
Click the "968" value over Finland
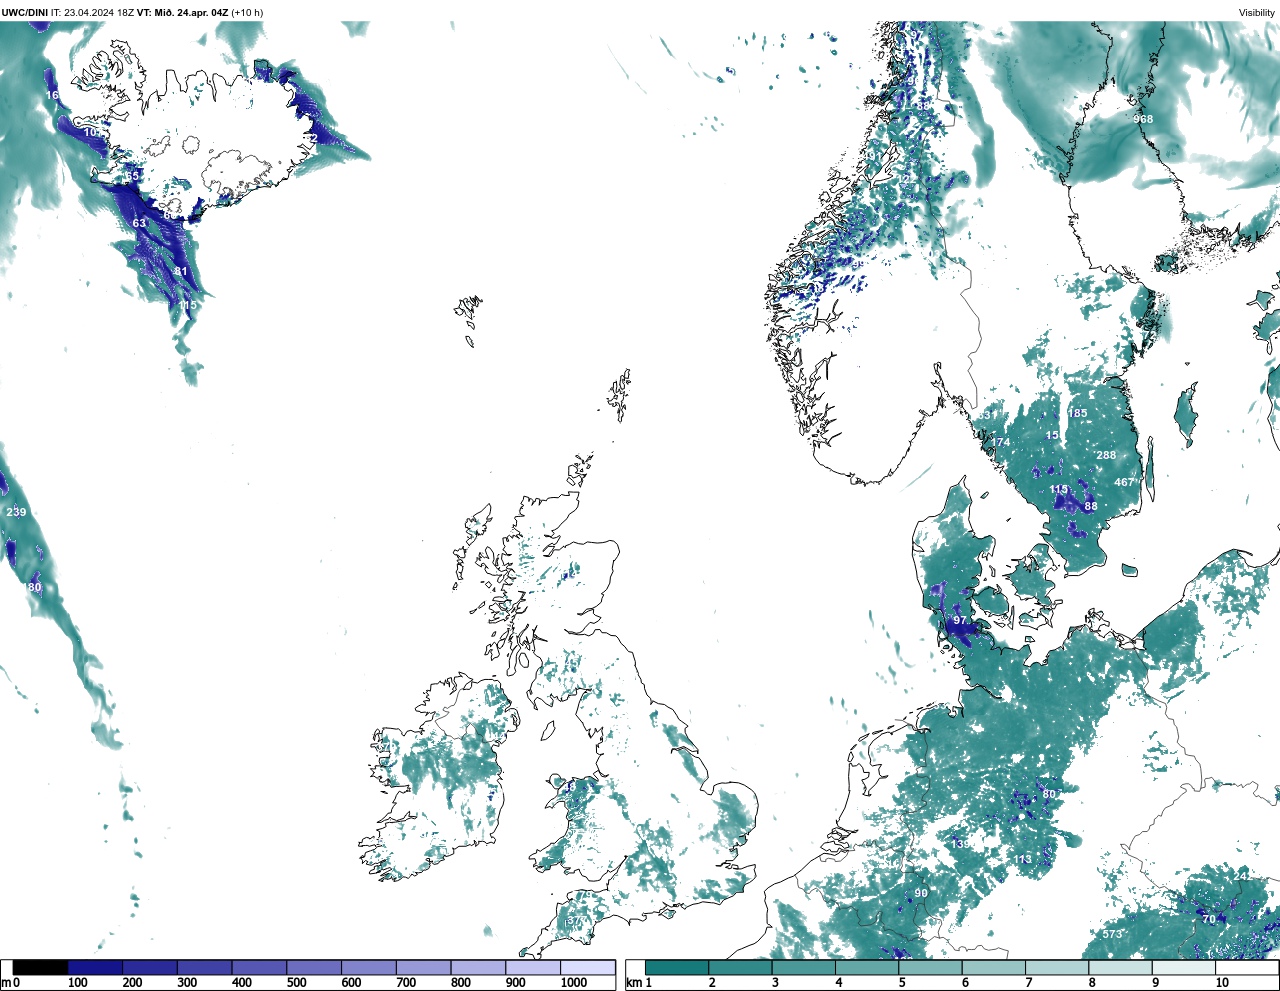pyautogui.click(x=1143, y=119)
